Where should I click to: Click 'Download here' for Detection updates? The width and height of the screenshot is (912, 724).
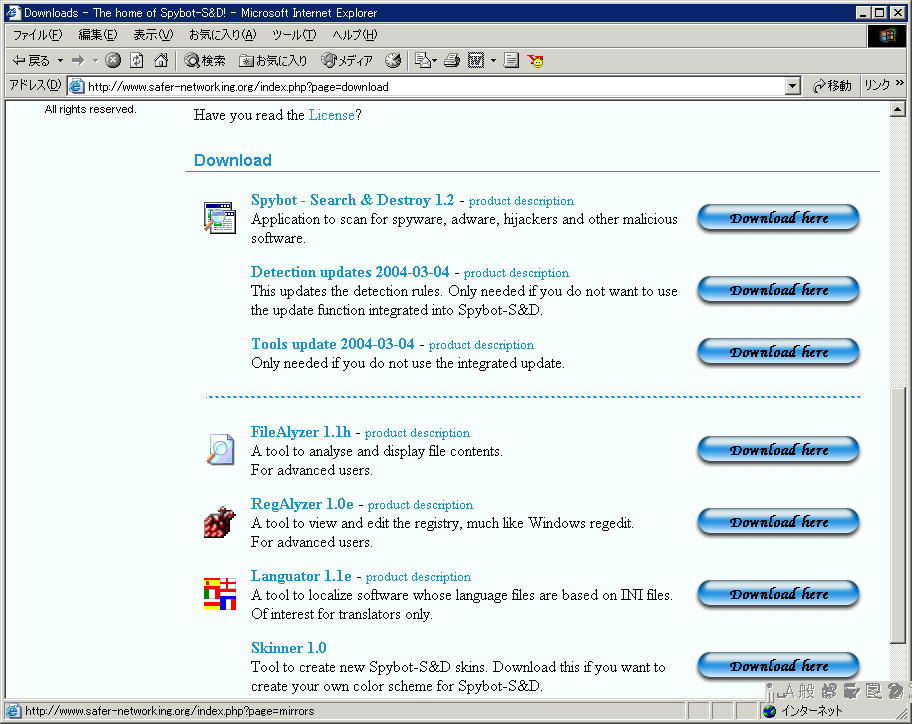click(778, 290)
